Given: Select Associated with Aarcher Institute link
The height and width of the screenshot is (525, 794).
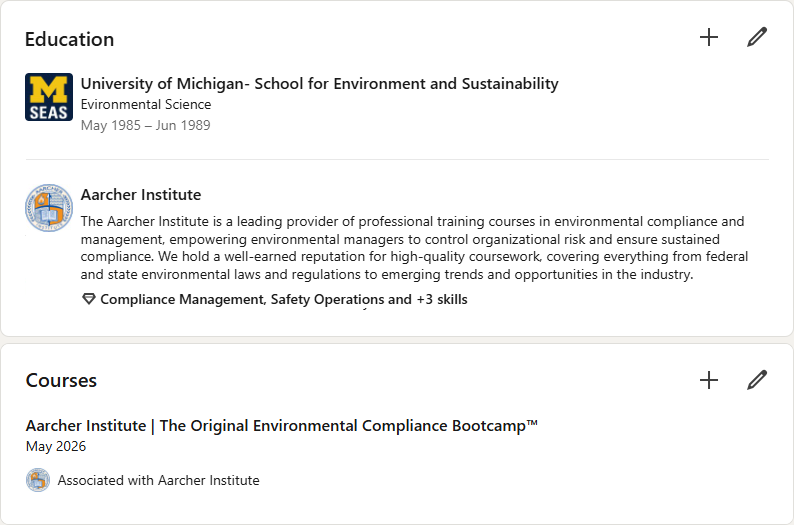Looking at the screenshot, I should click(158, 481).
